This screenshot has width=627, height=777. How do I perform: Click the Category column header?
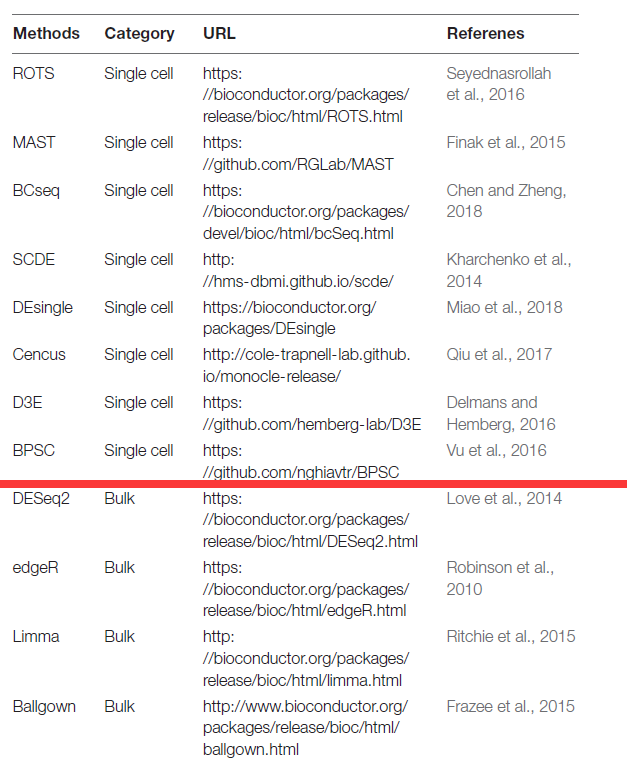point(139,33)
